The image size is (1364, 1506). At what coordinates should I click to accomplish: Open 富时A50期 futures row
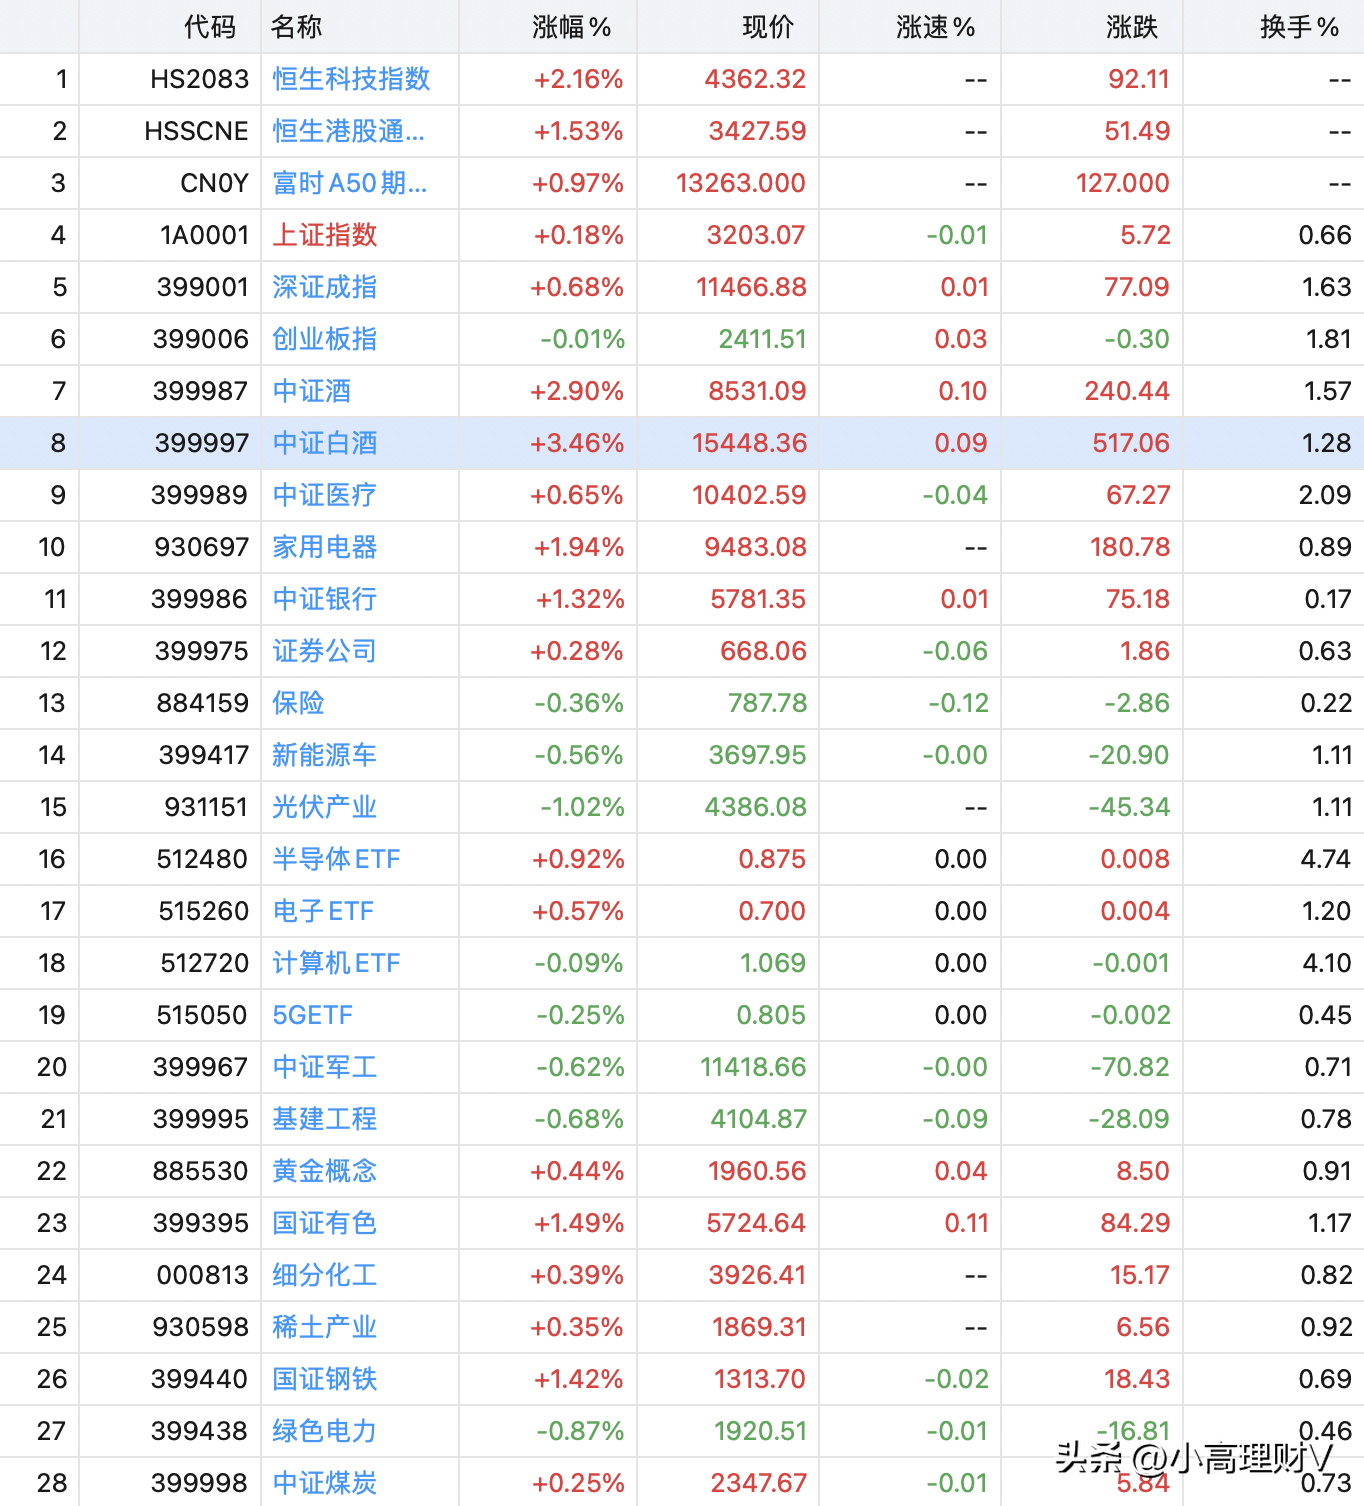[x=349, y=183]
